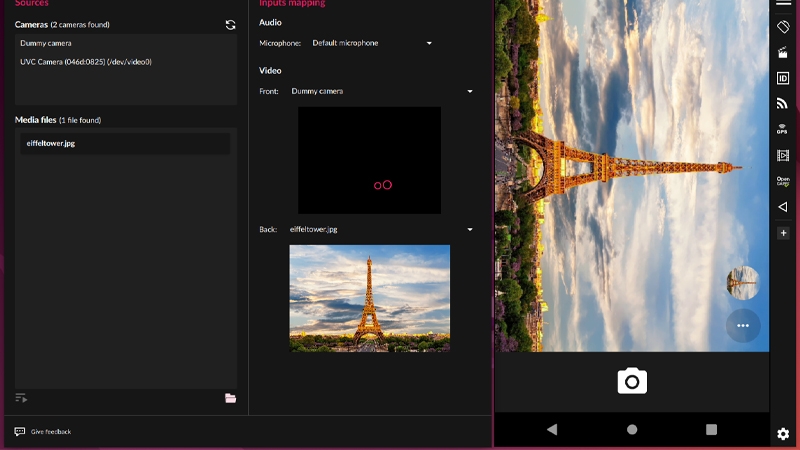The width and height of the screenshot is (800, 450).
Task: Open the network signal widget
Action: tap(783, 104)
